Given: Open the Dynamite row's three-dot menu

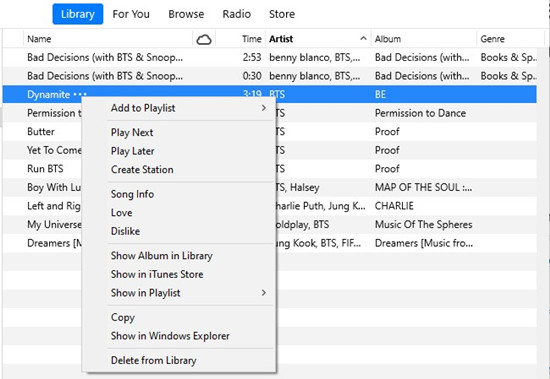Looking at the screenshot, I should 80,94.
